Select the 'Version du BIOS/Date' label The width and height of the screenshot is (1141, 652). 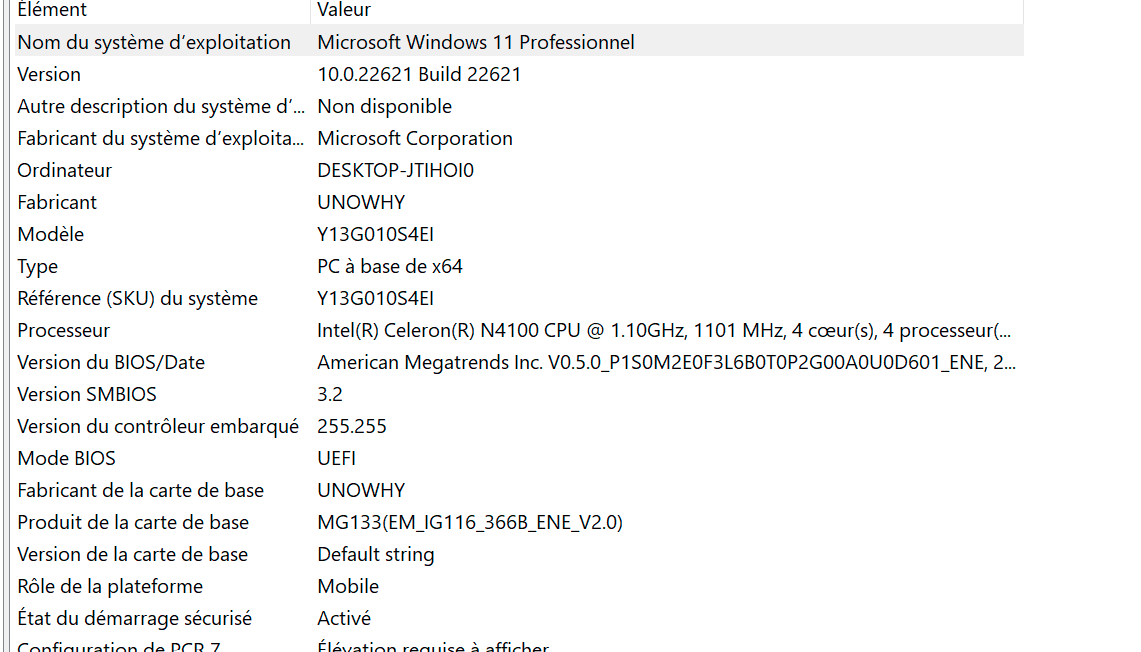[x=111, y=362]
